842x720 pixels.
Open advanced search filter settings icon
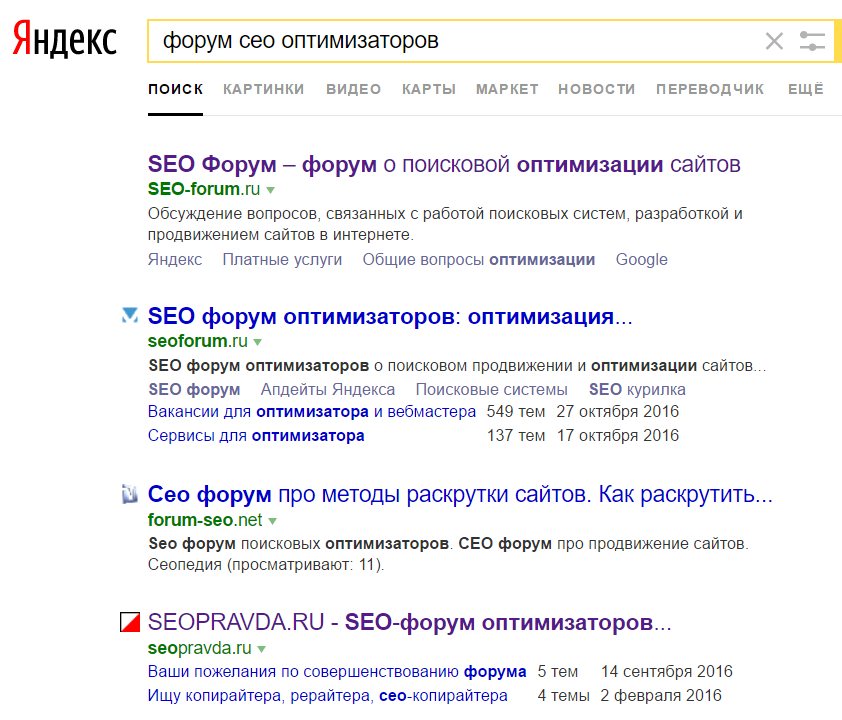click(812, 41)
